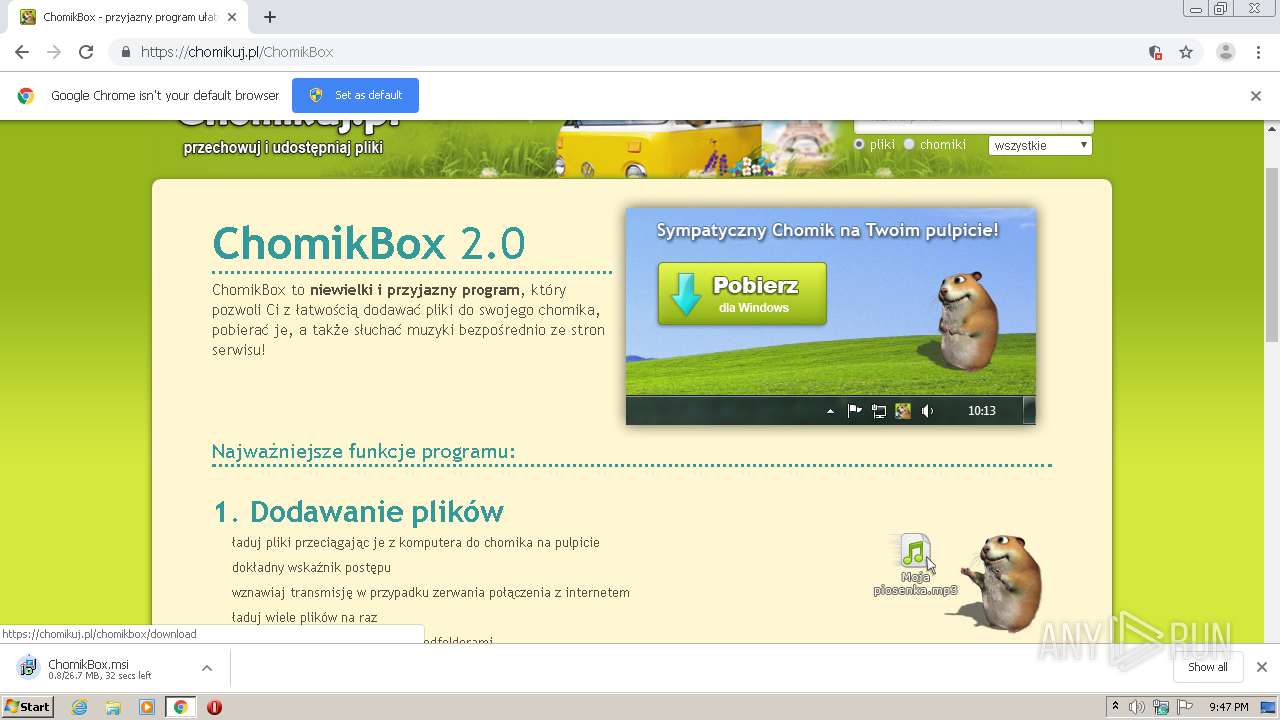Image resolution: width=1280 pixels, height=720 pixels.
Task: Go back to the previous page
Action: (x=22, y=52)
